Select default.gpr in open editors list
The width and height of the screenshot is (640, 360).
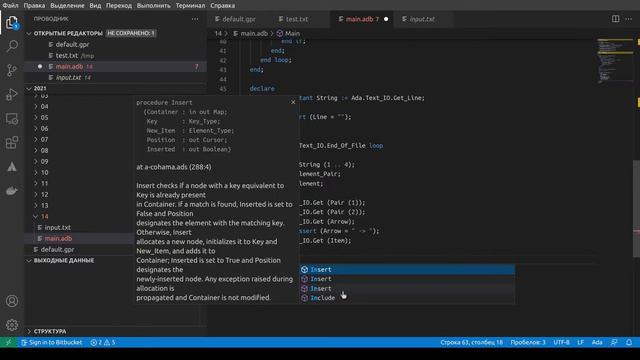72,44
